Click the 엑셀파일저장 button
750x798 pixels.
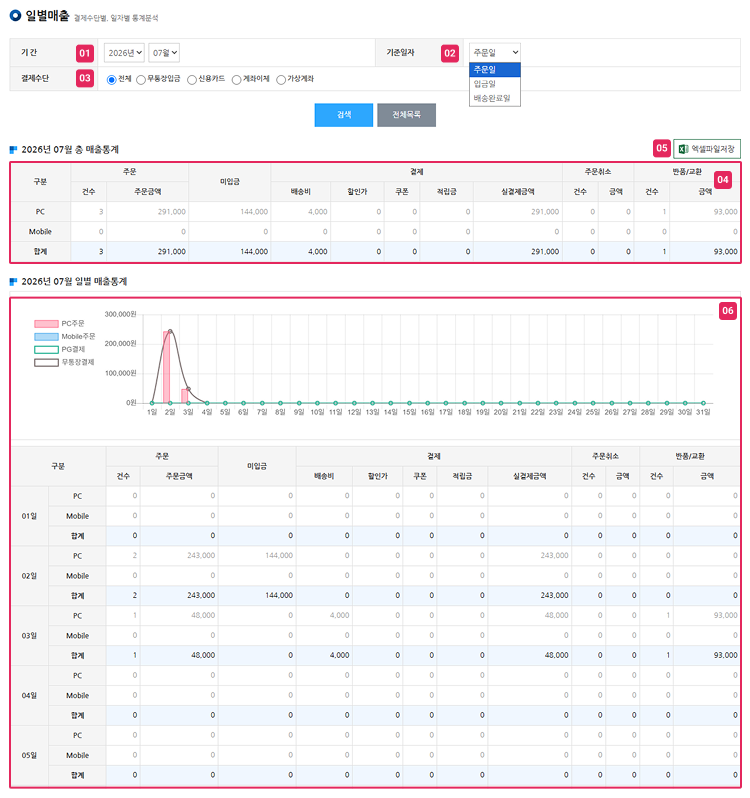coord(707,149)
